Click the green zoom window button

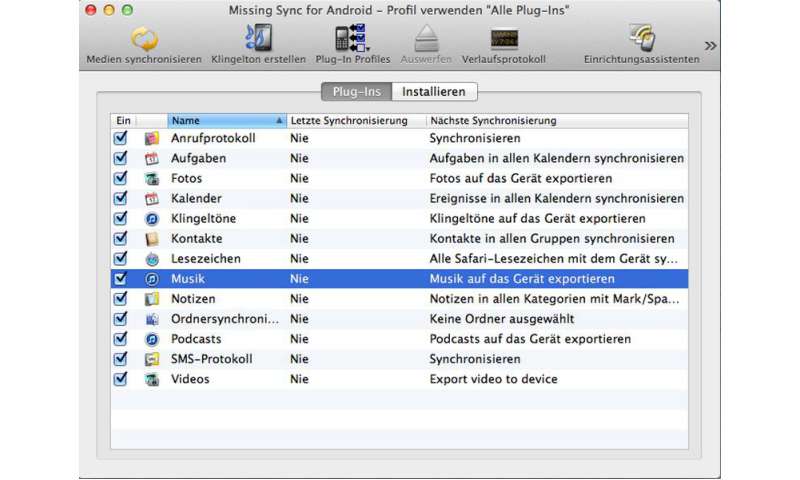[x=127, y=10]
